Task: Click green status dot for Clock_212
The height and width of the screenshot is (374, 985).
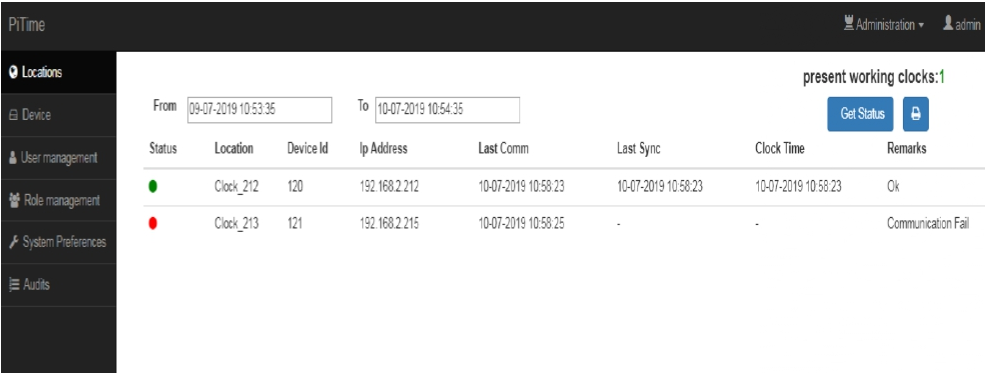Action: [153, 186]
